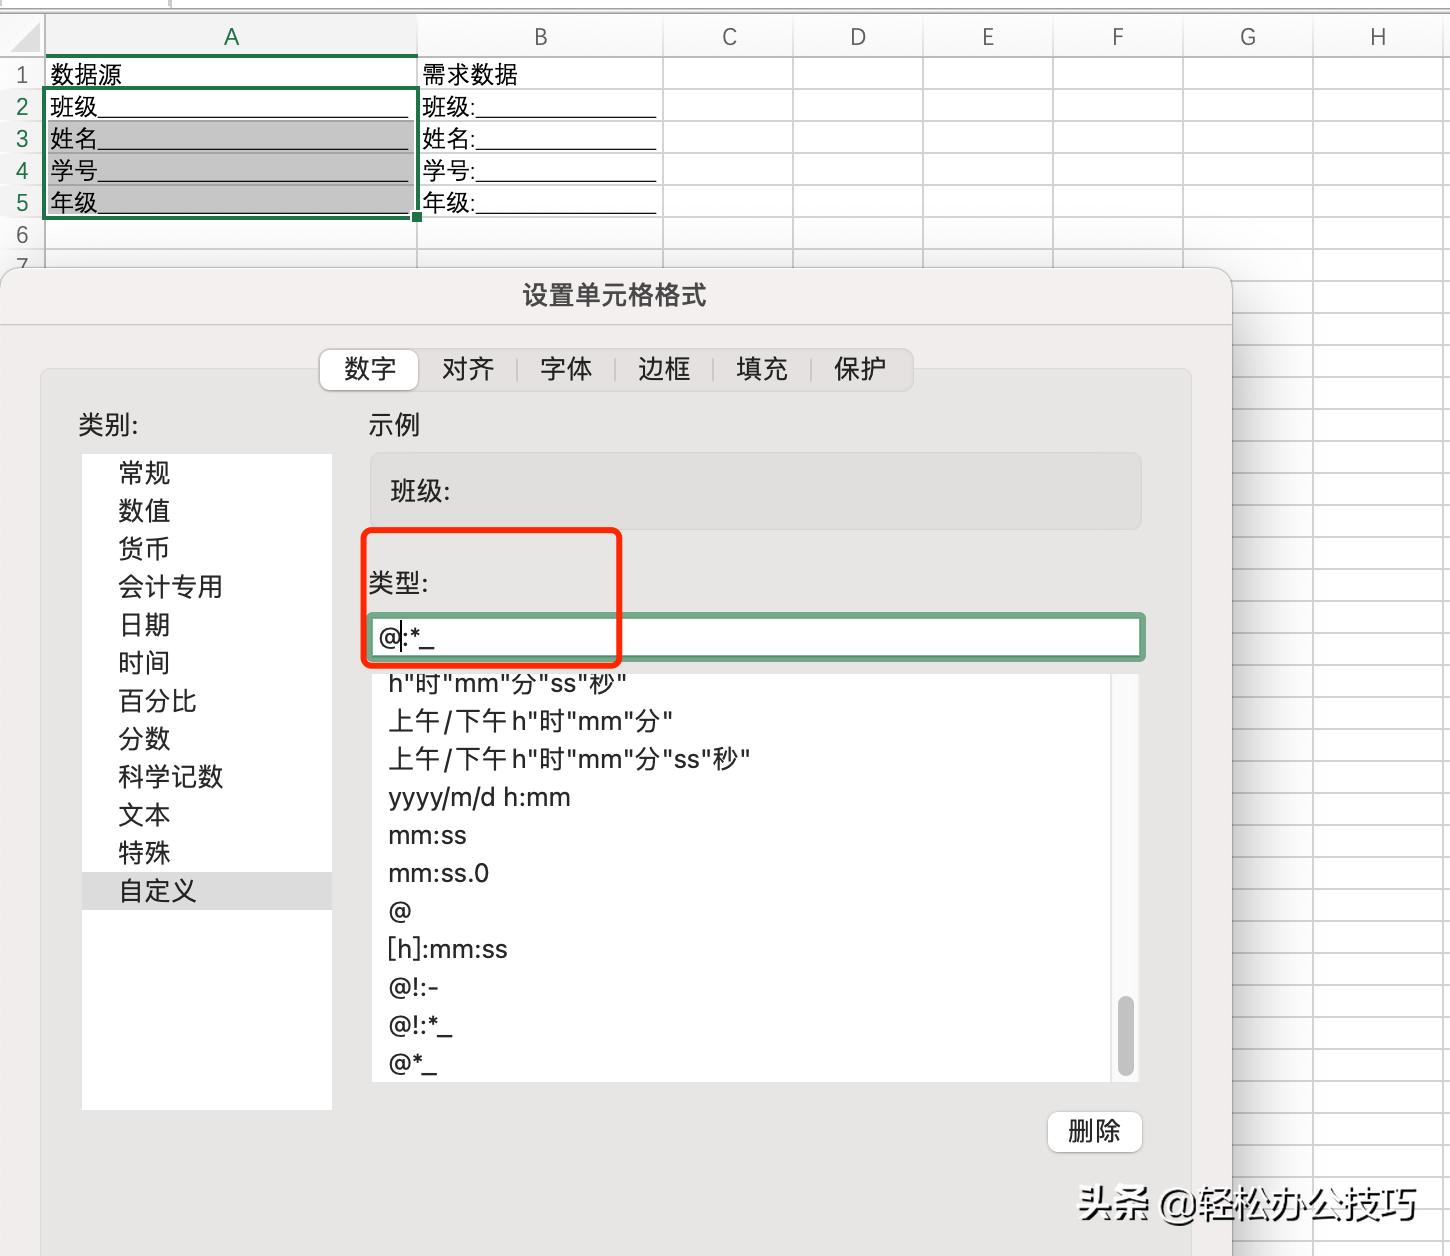Select the yyyy/m/d h:mm format code

[x=478, y=797]
